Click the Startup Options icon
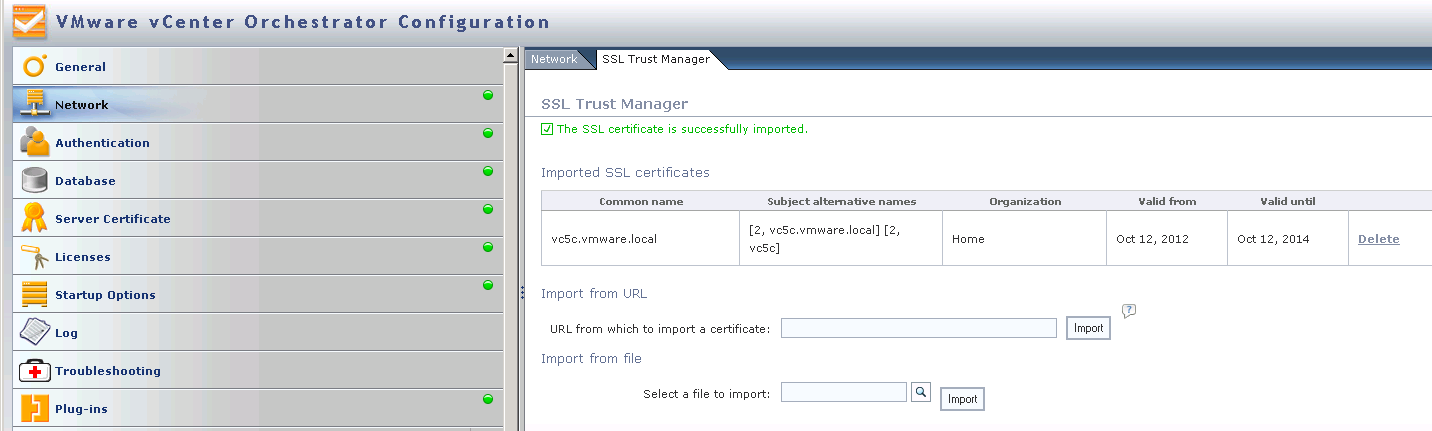 click(35, 295)
